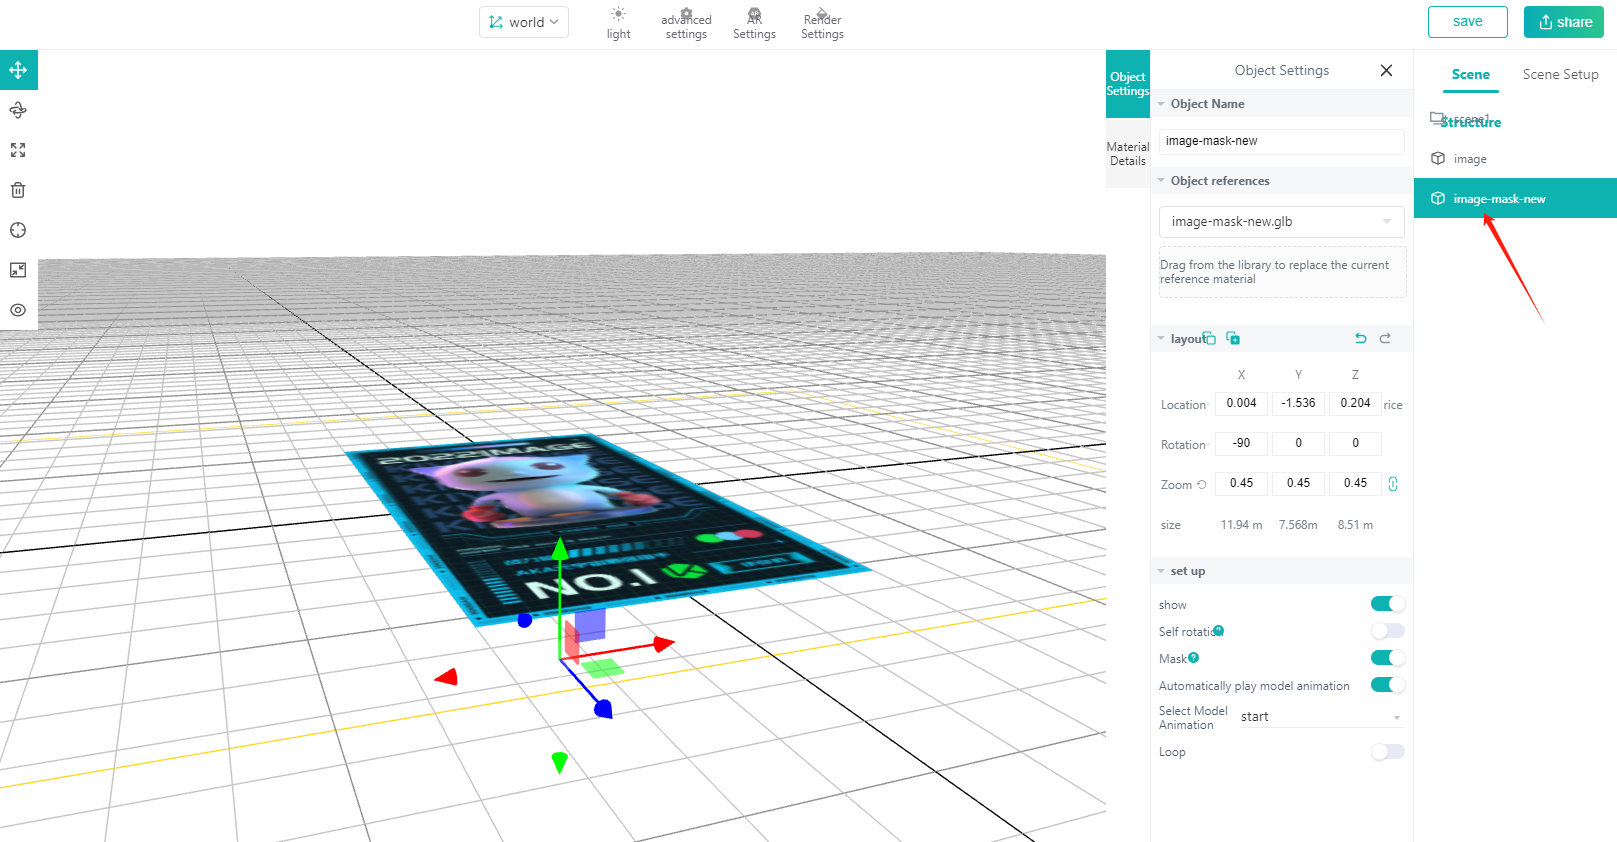Click Zoom Y field 0.45
This screenshot has width=1617, height=842.
[x=1298, y=483]
